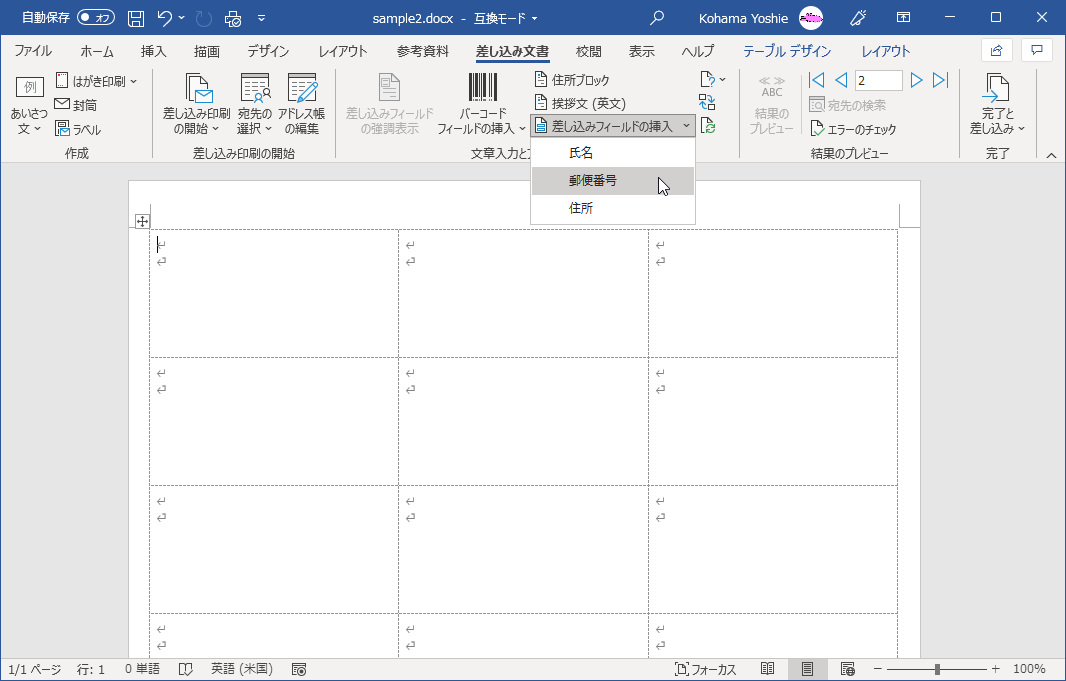Image resolution: width=1066 pixels, height=681 pixels.
Task: Open the Kohama Yoshie account avatar
Action: coord(810,18)
